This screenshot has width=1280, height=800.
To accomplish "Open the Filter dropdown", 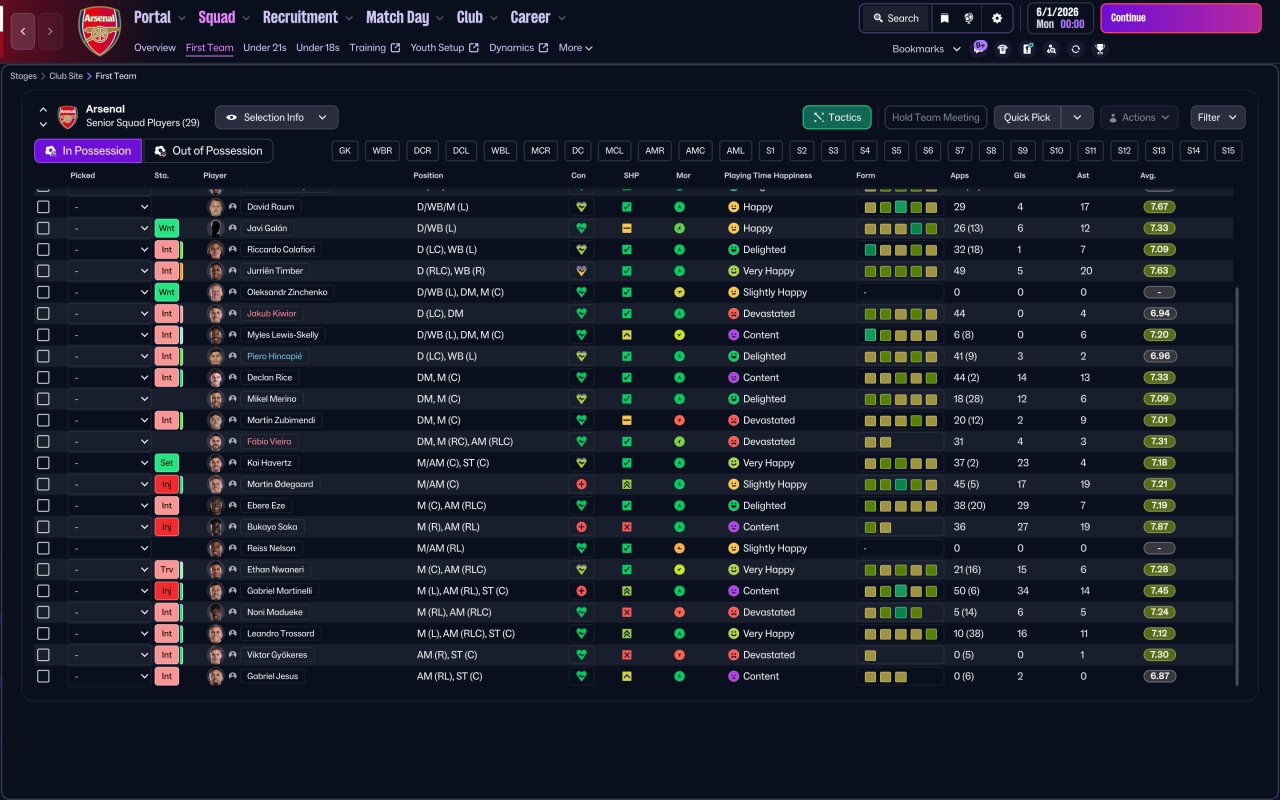I will (x=1218, y=117).
